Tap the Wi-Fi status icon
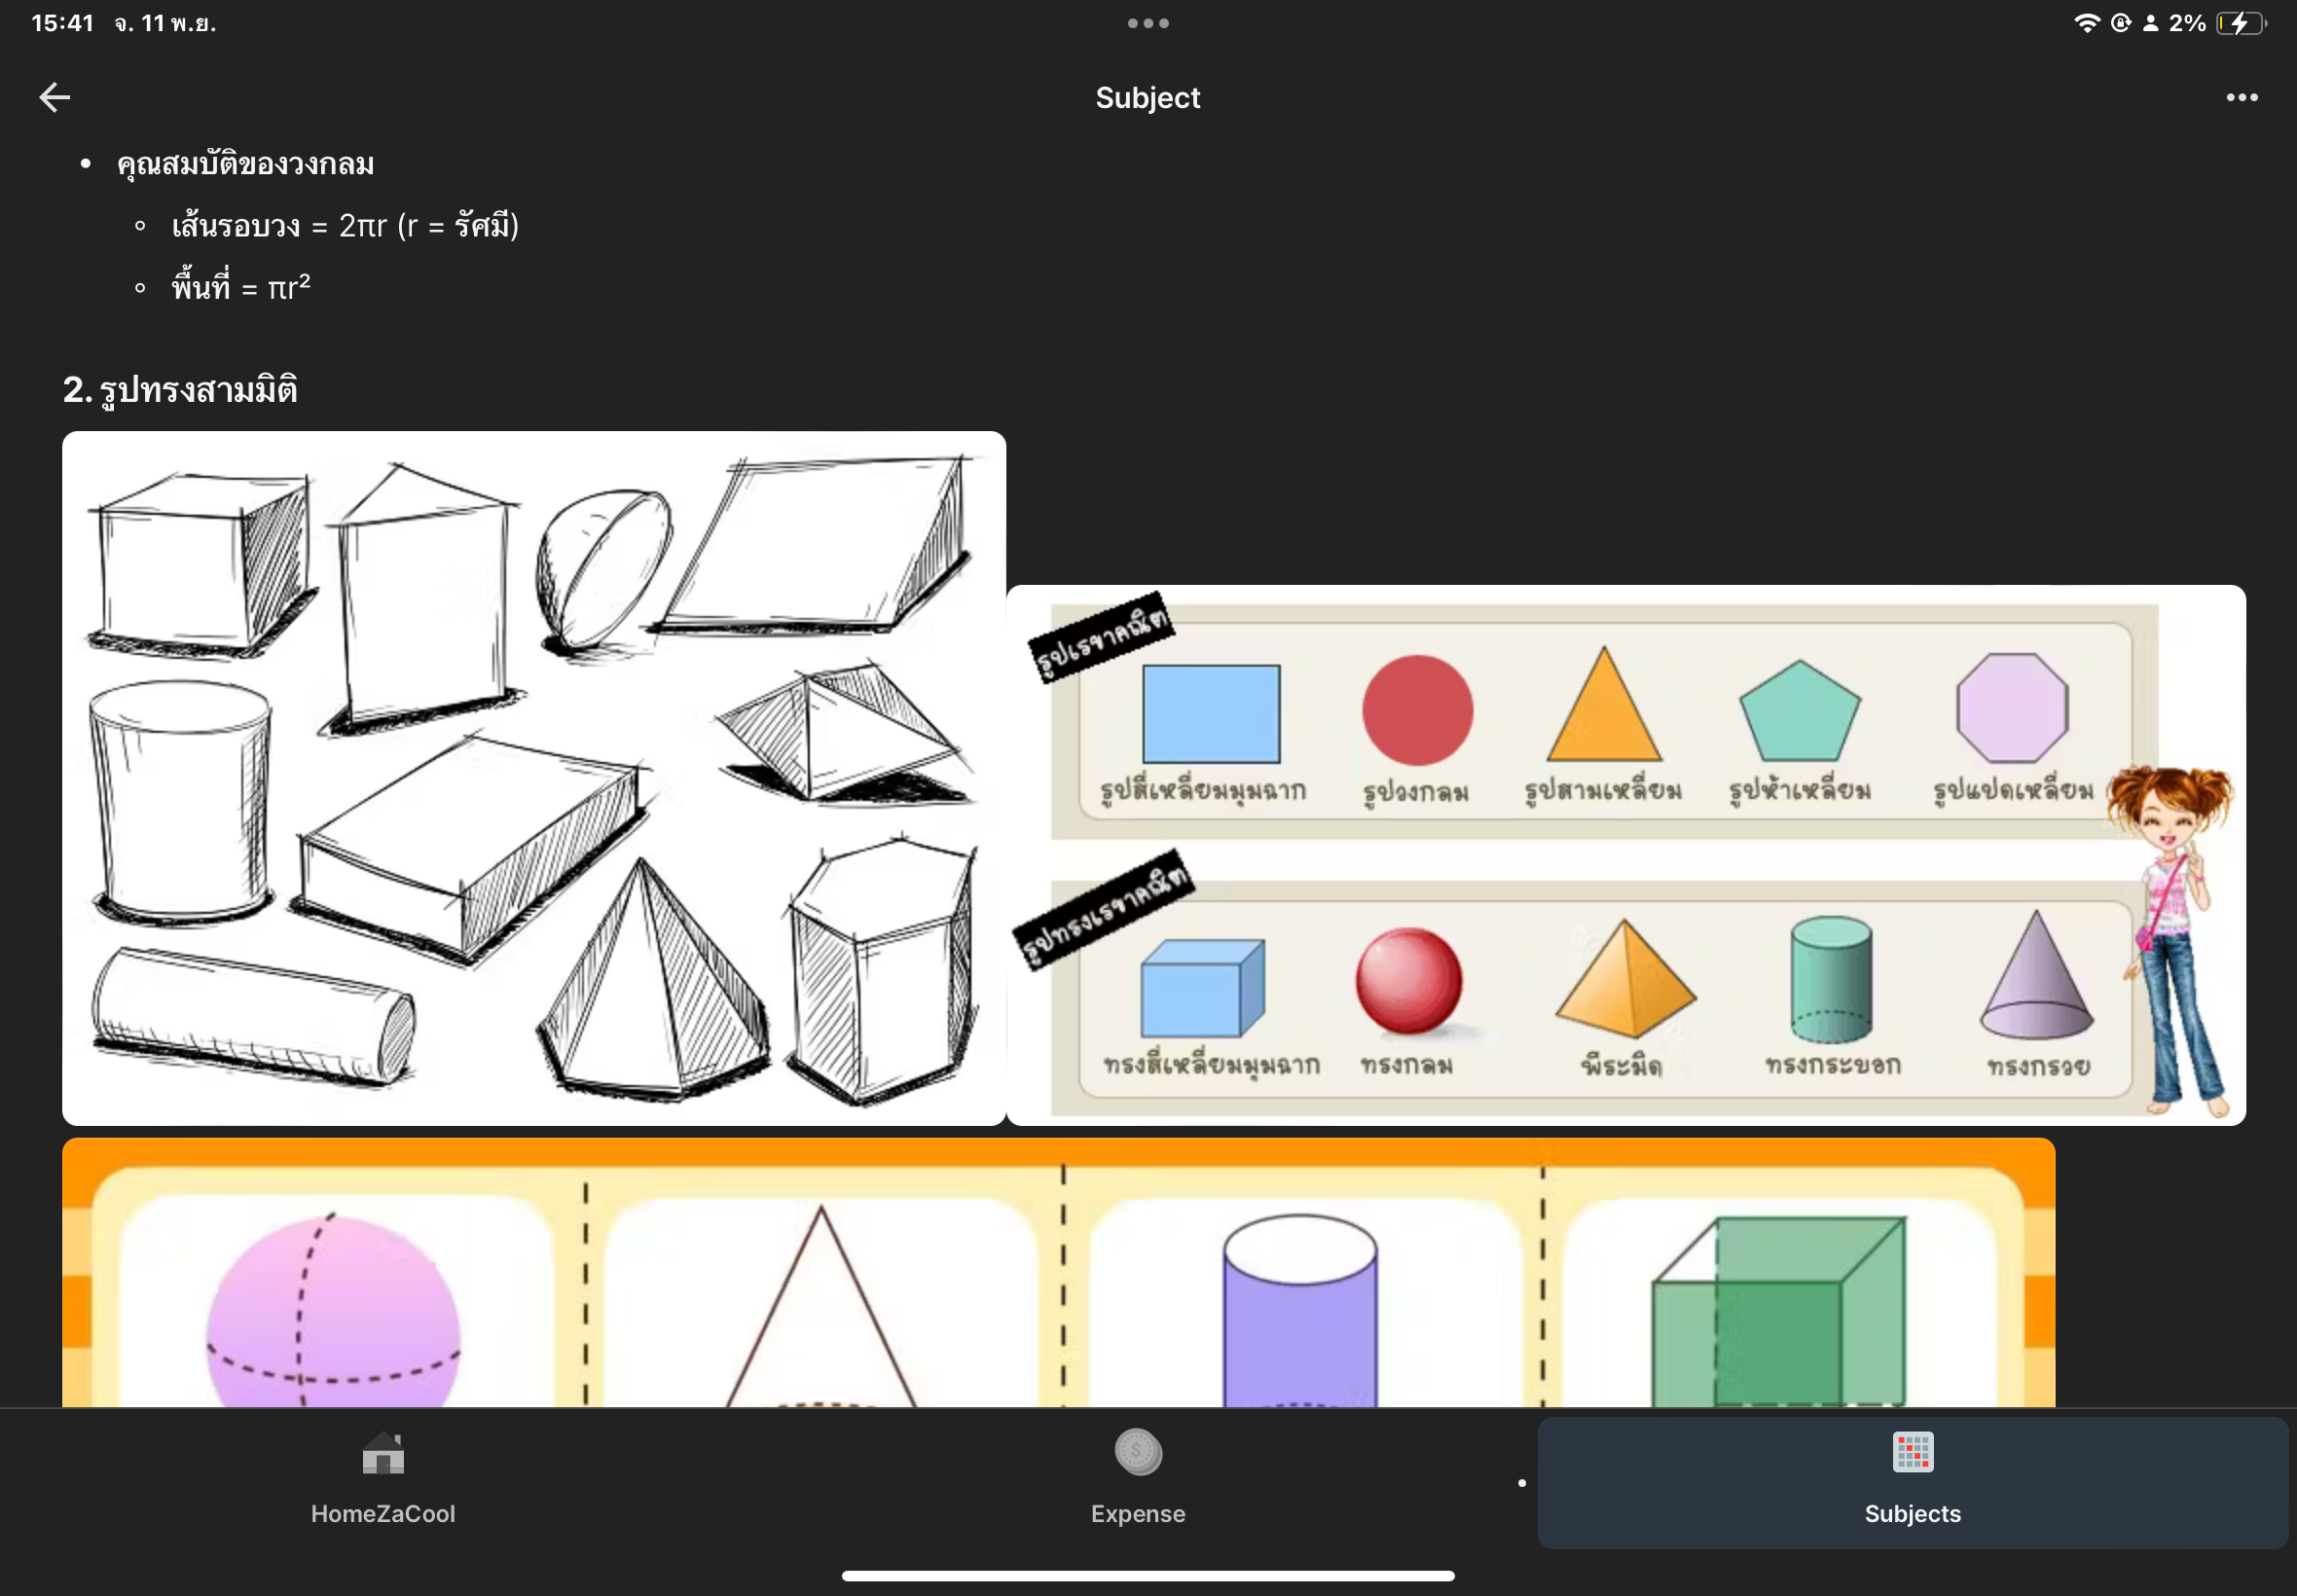 point(2086,23)
